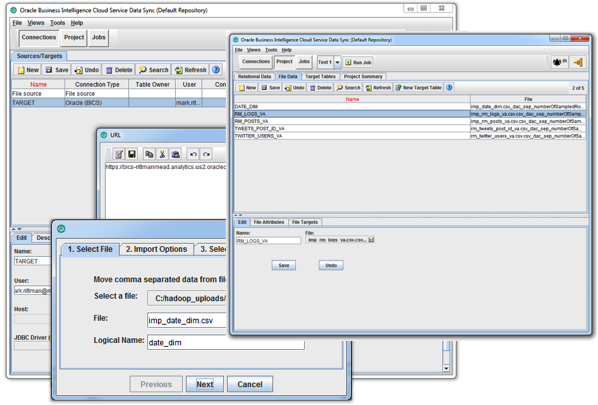
Task: Click undo arrow in URL dialog
Action: 193,154
